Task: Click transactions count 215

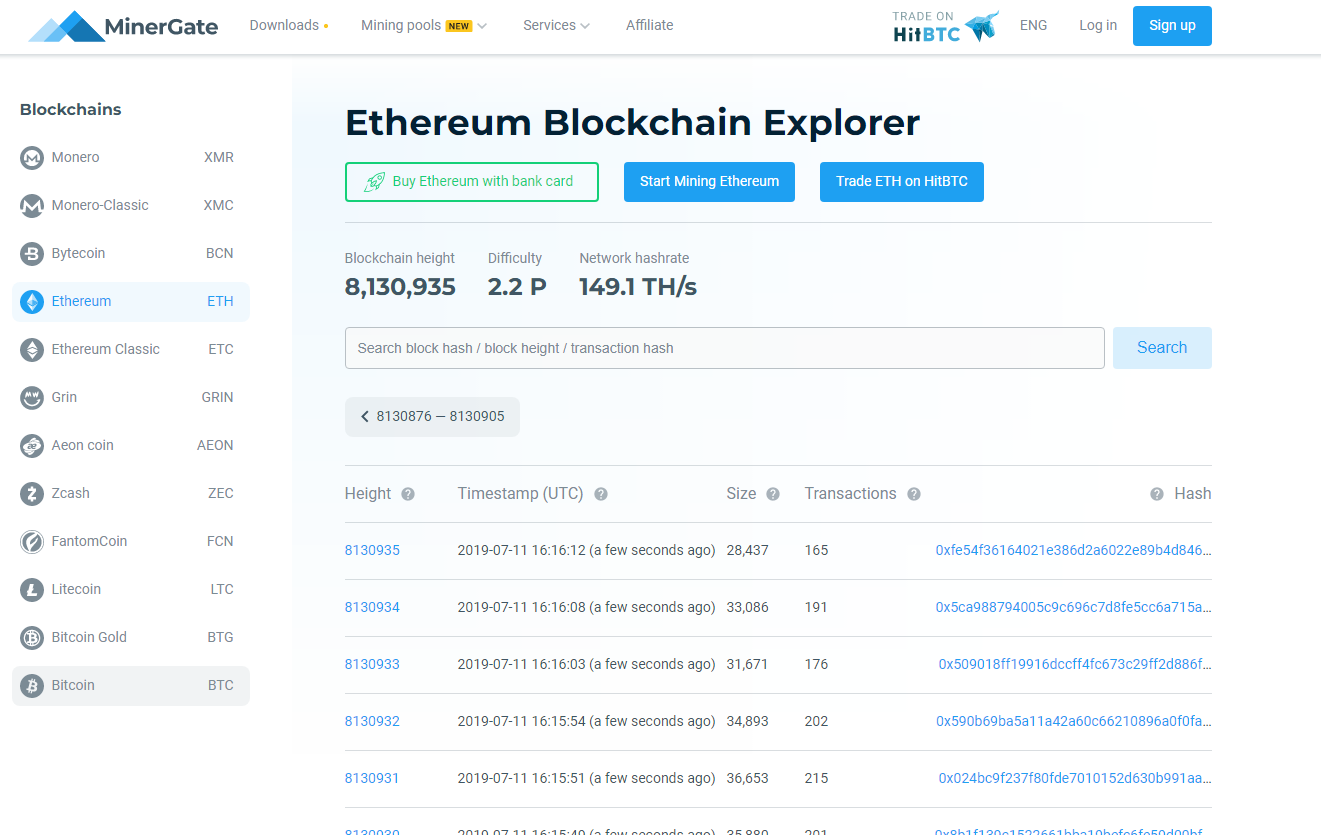Action: click(816, 779)
